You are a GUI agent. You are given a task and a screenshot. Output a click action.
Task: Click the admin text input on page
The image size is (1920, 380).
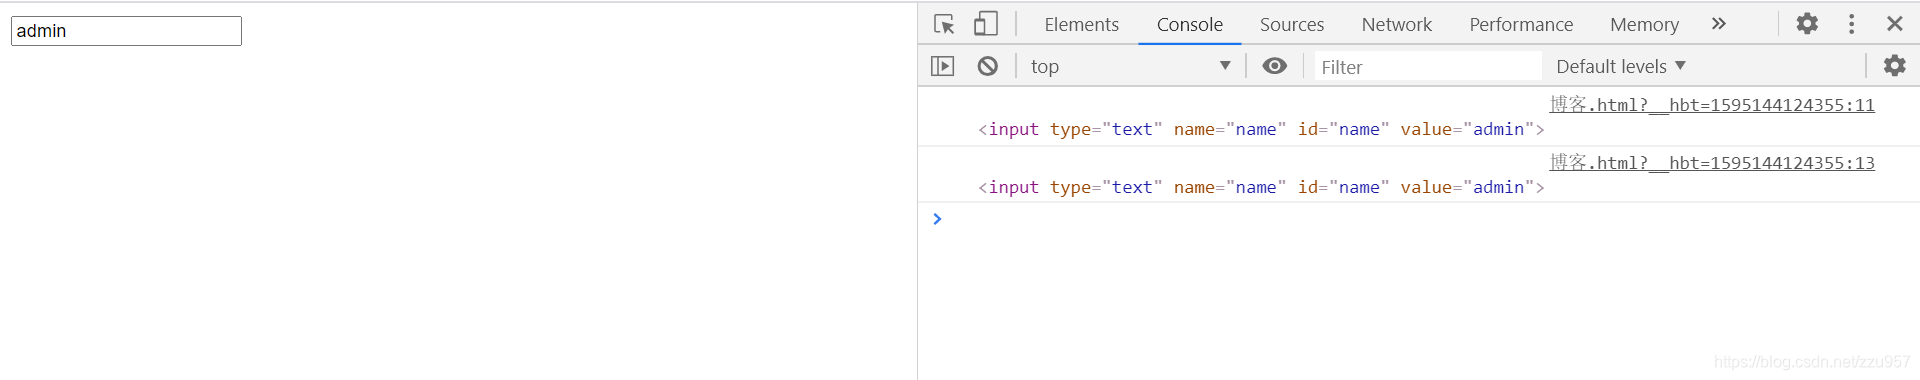coord(126,31)
